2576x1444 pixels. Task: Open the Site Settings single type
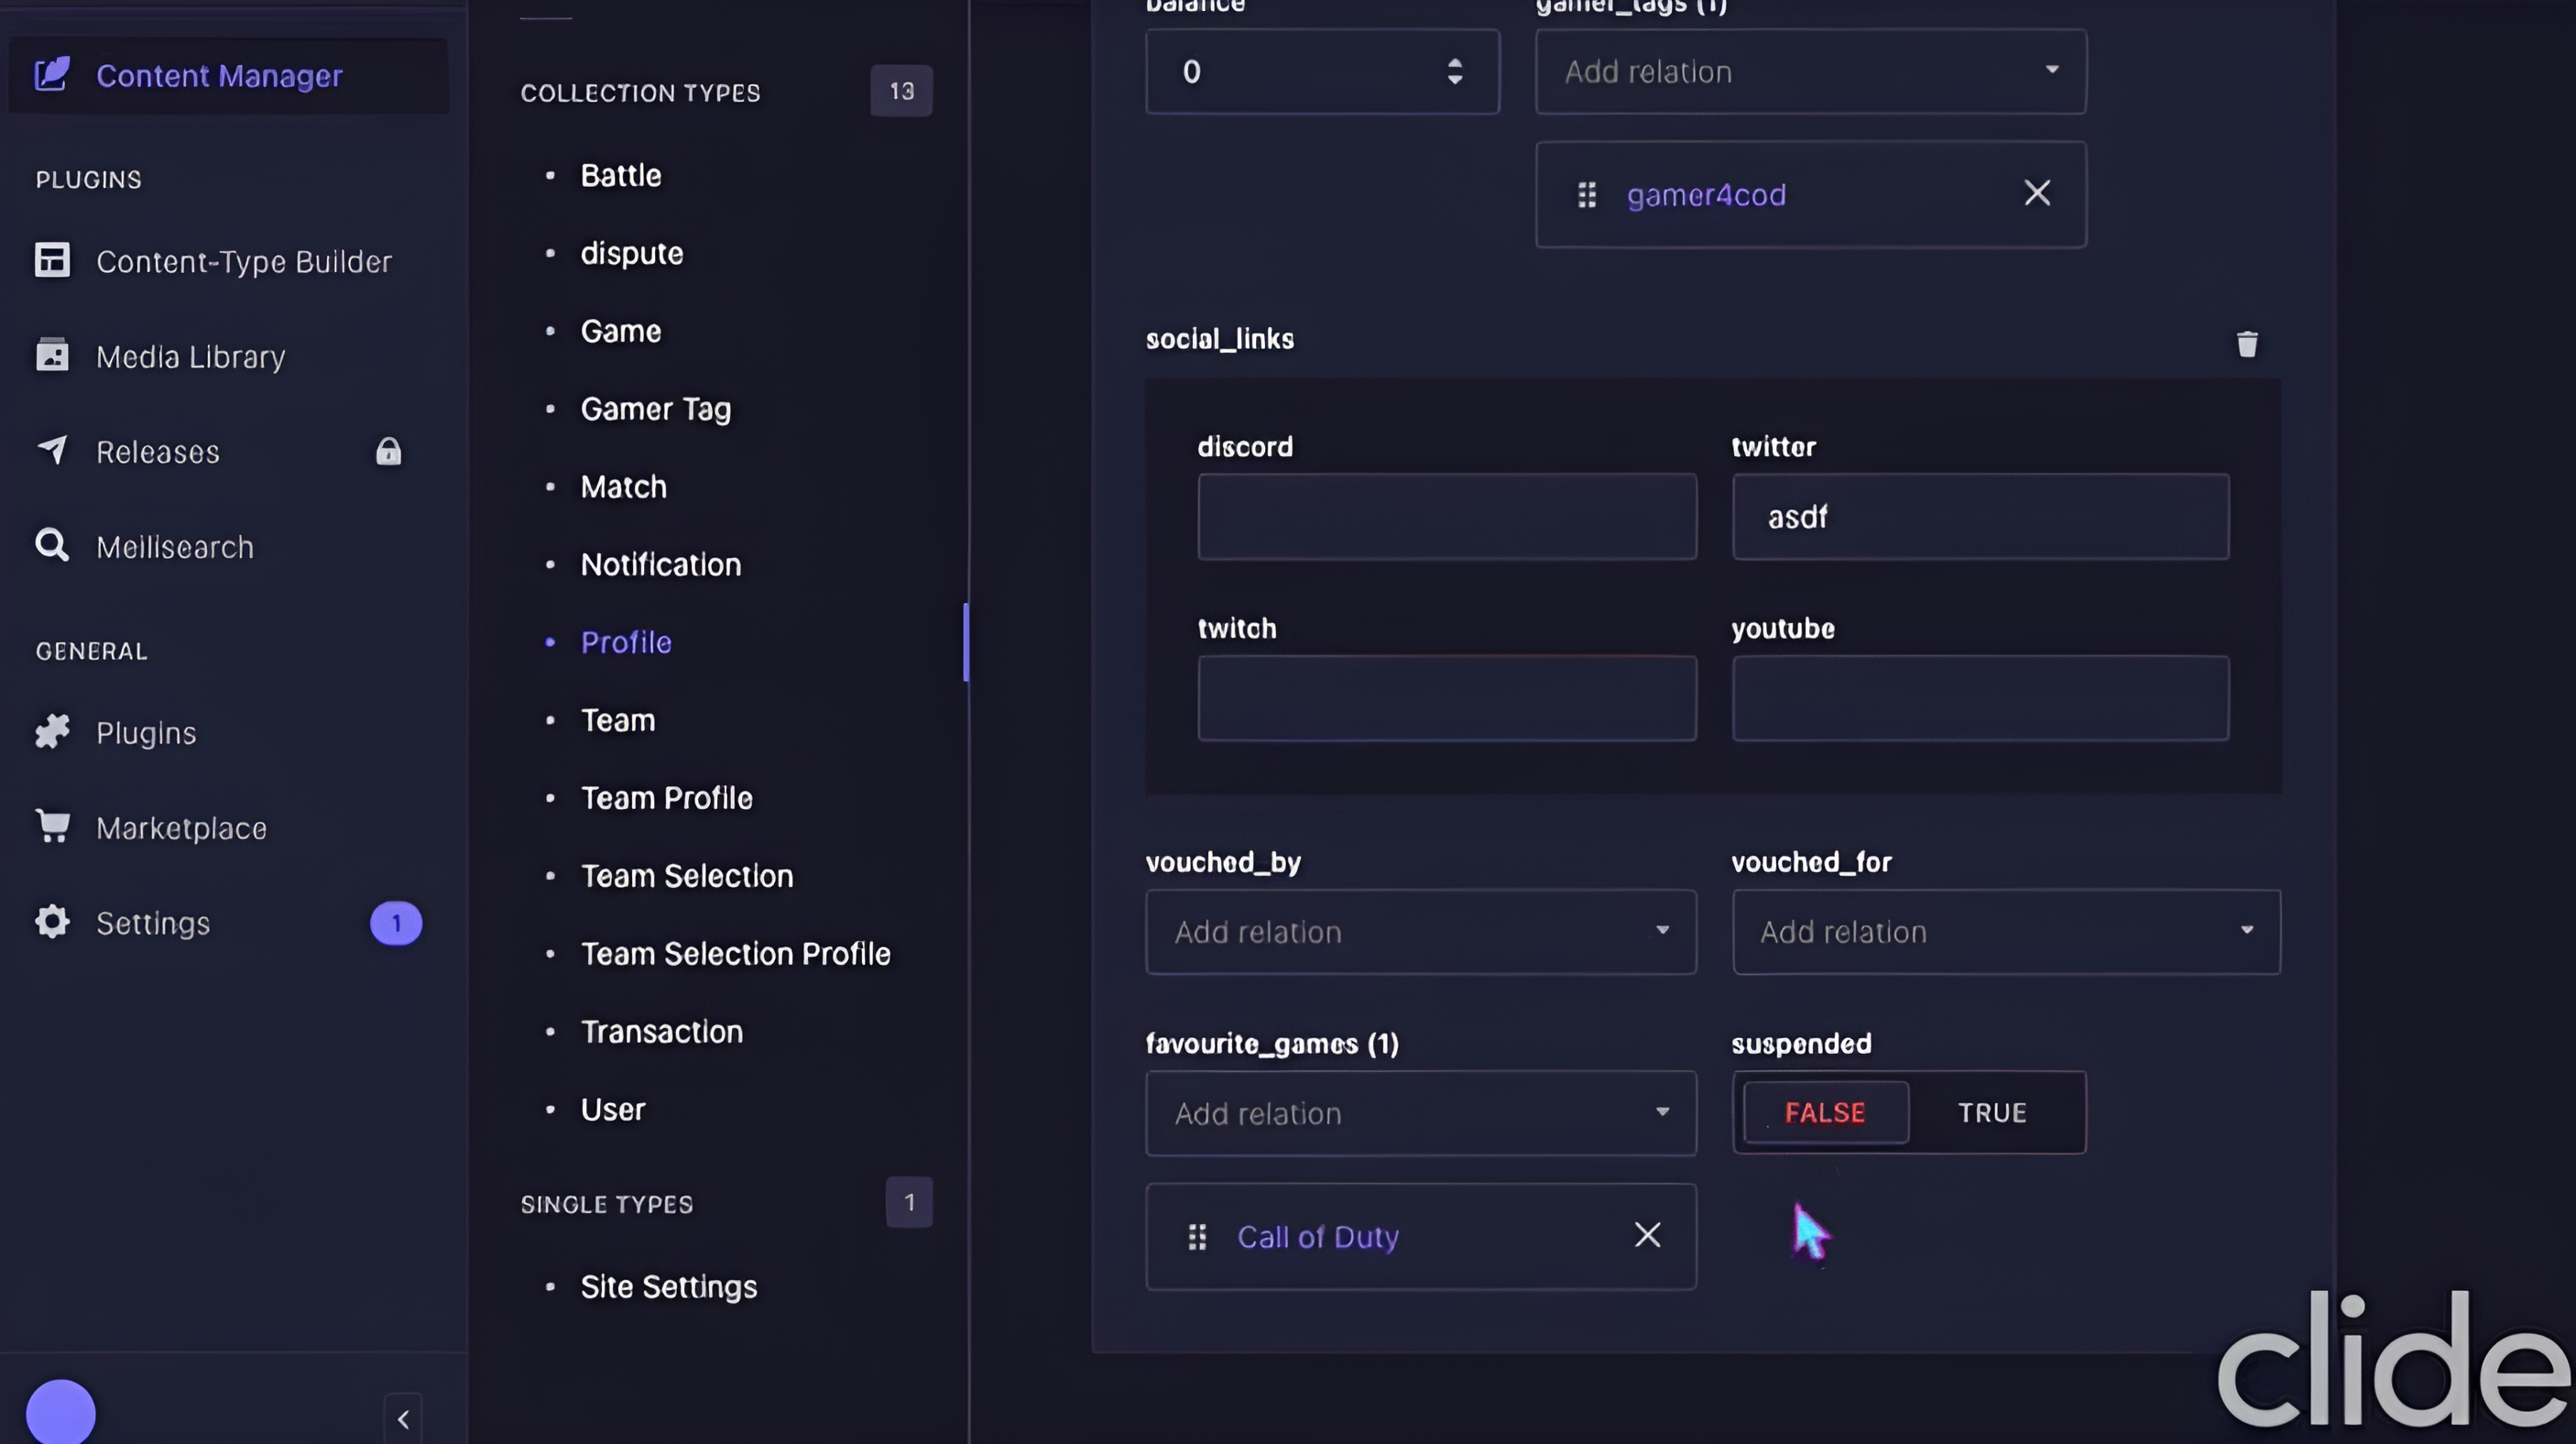[x=669, y=1286]
